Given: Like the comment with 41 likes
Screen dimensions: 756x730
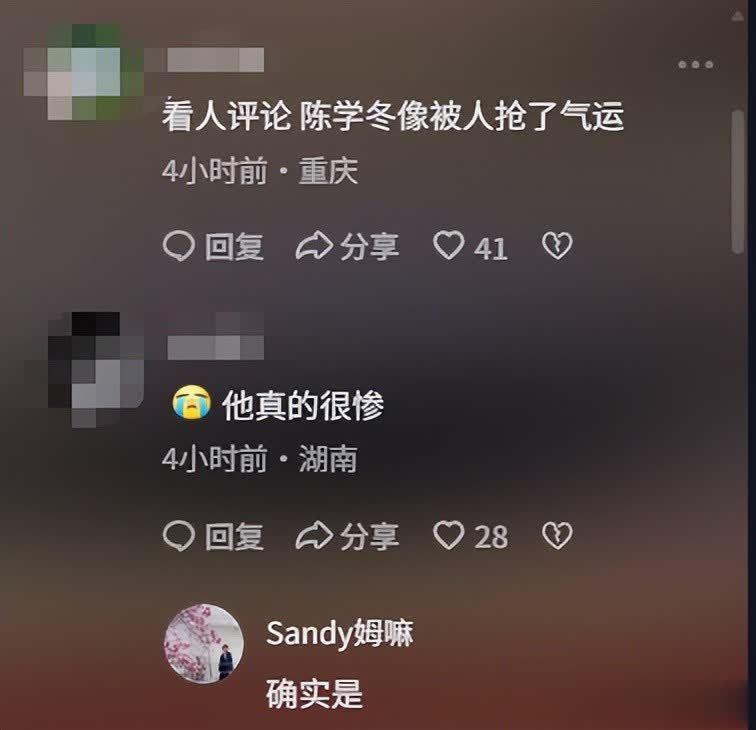Looking at the screenshot, I should tap(448, 245).
